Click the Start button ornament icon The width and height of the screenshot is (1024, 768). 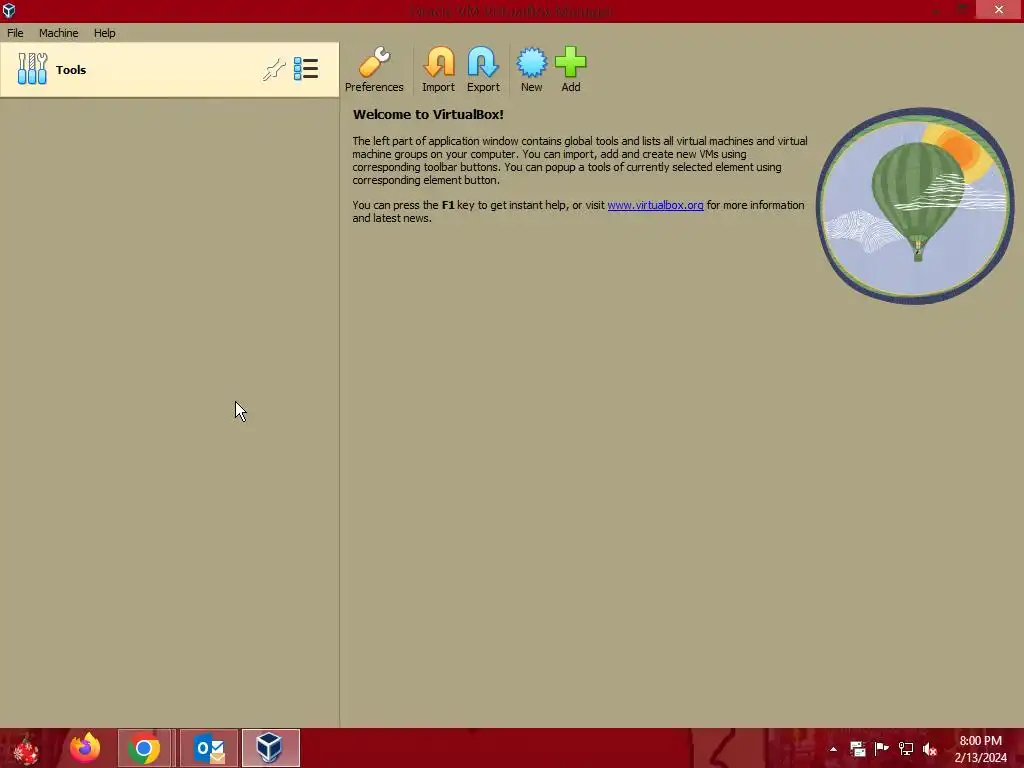point(26,748)
